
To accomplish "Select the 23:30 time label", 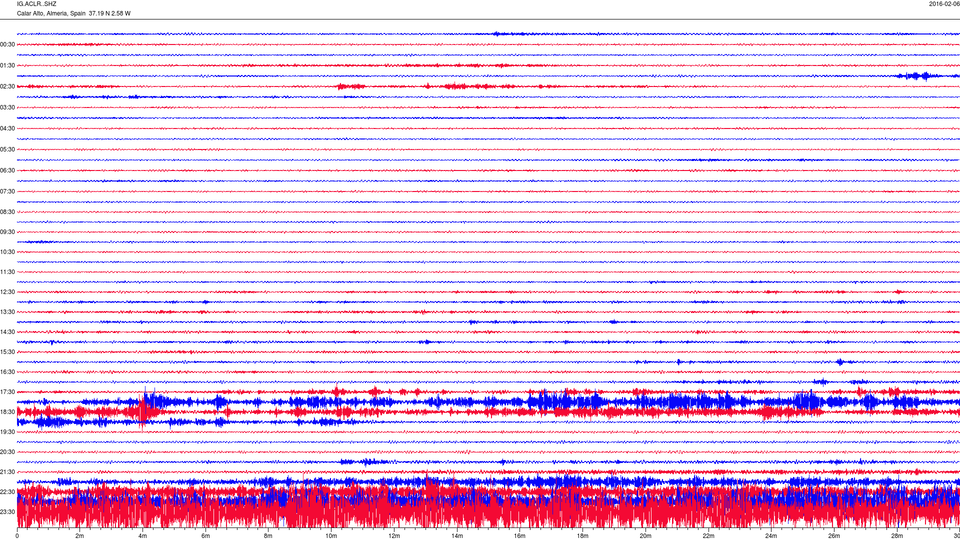I will (7, 512).
